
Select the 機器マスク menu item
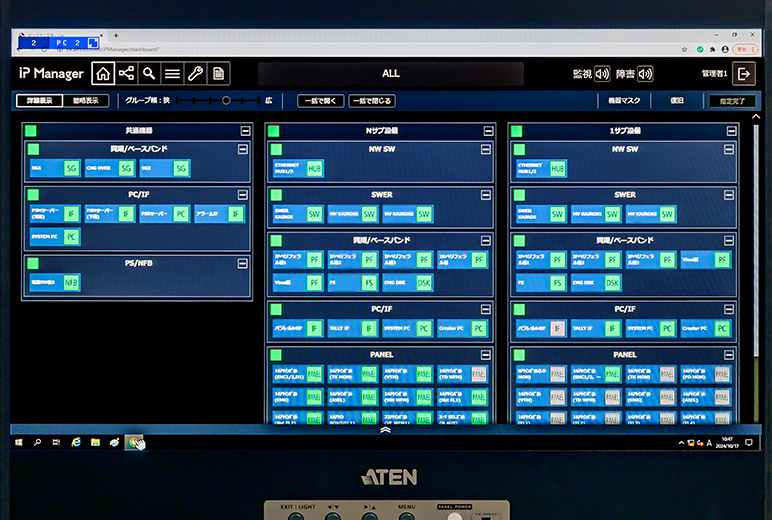coord(623,101)
